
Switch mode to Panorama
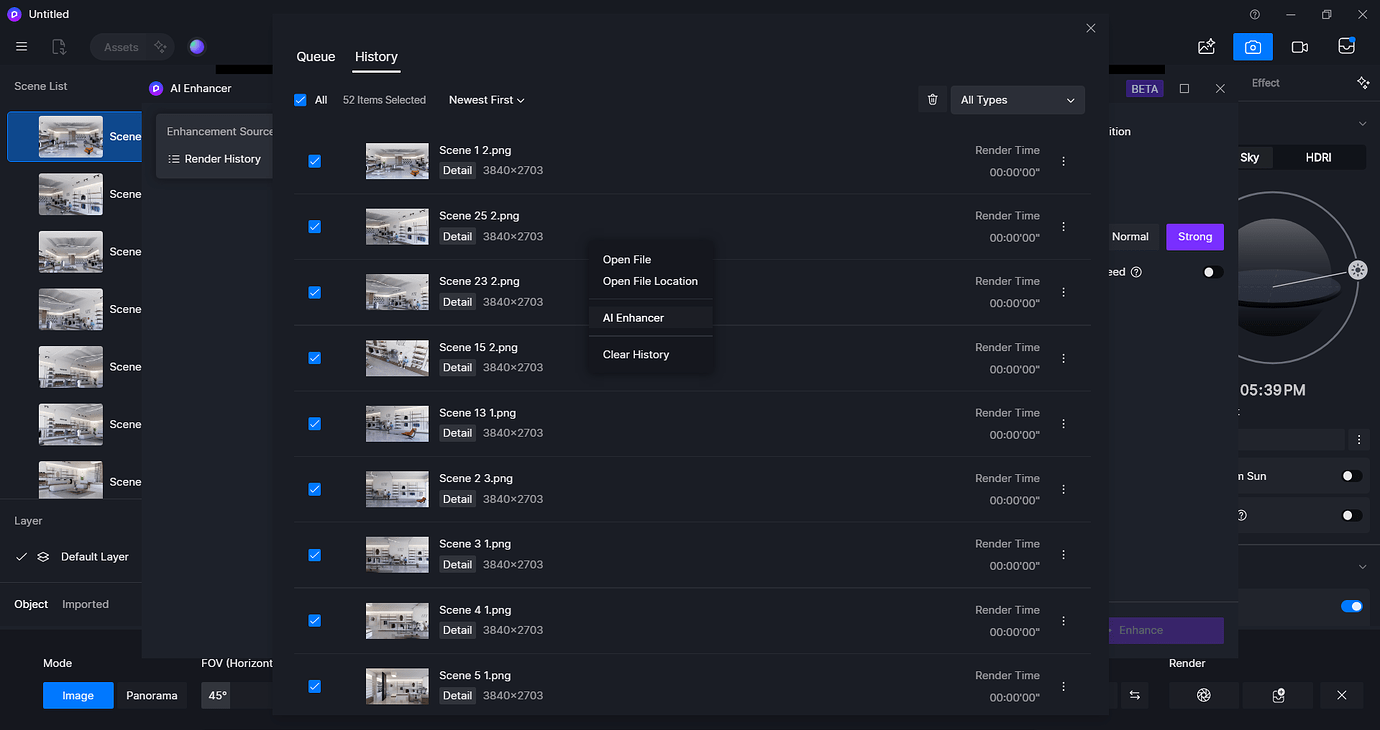click(152, 696)
